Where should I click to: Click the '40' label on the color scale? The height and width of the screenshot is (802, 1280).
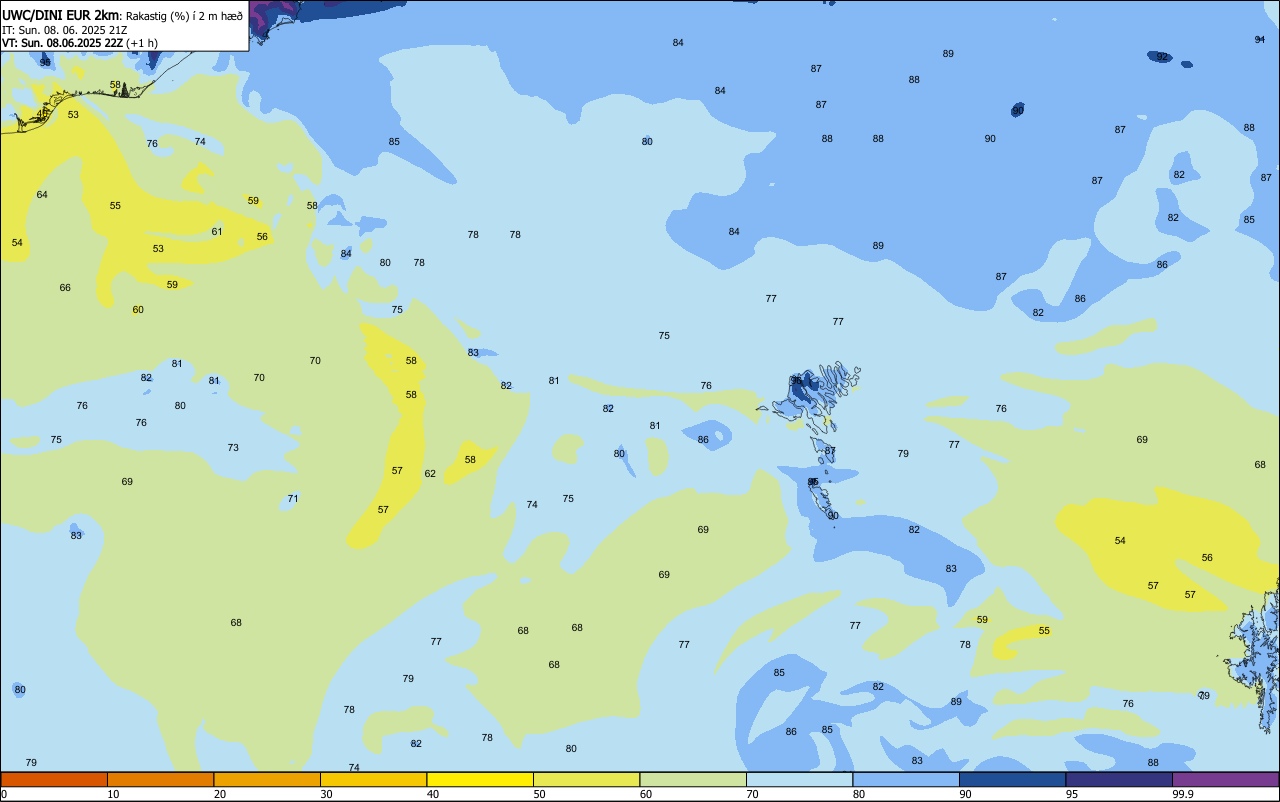click(433, 794)
